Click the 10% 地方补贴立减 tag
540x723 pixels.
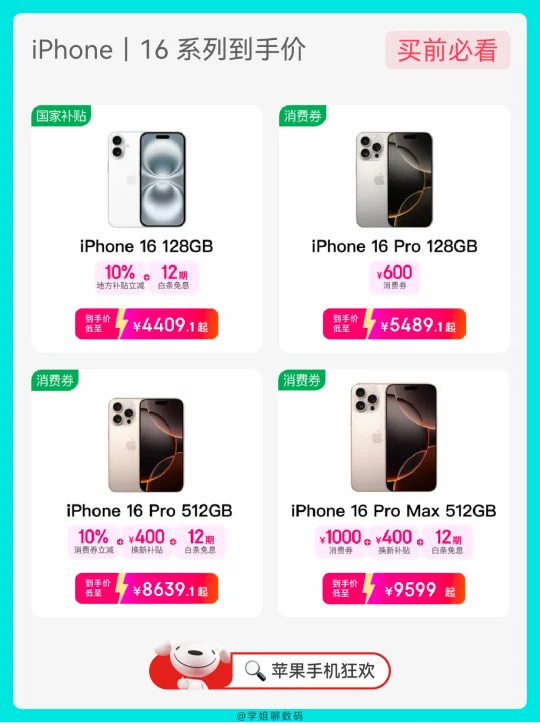pos(120,277)
